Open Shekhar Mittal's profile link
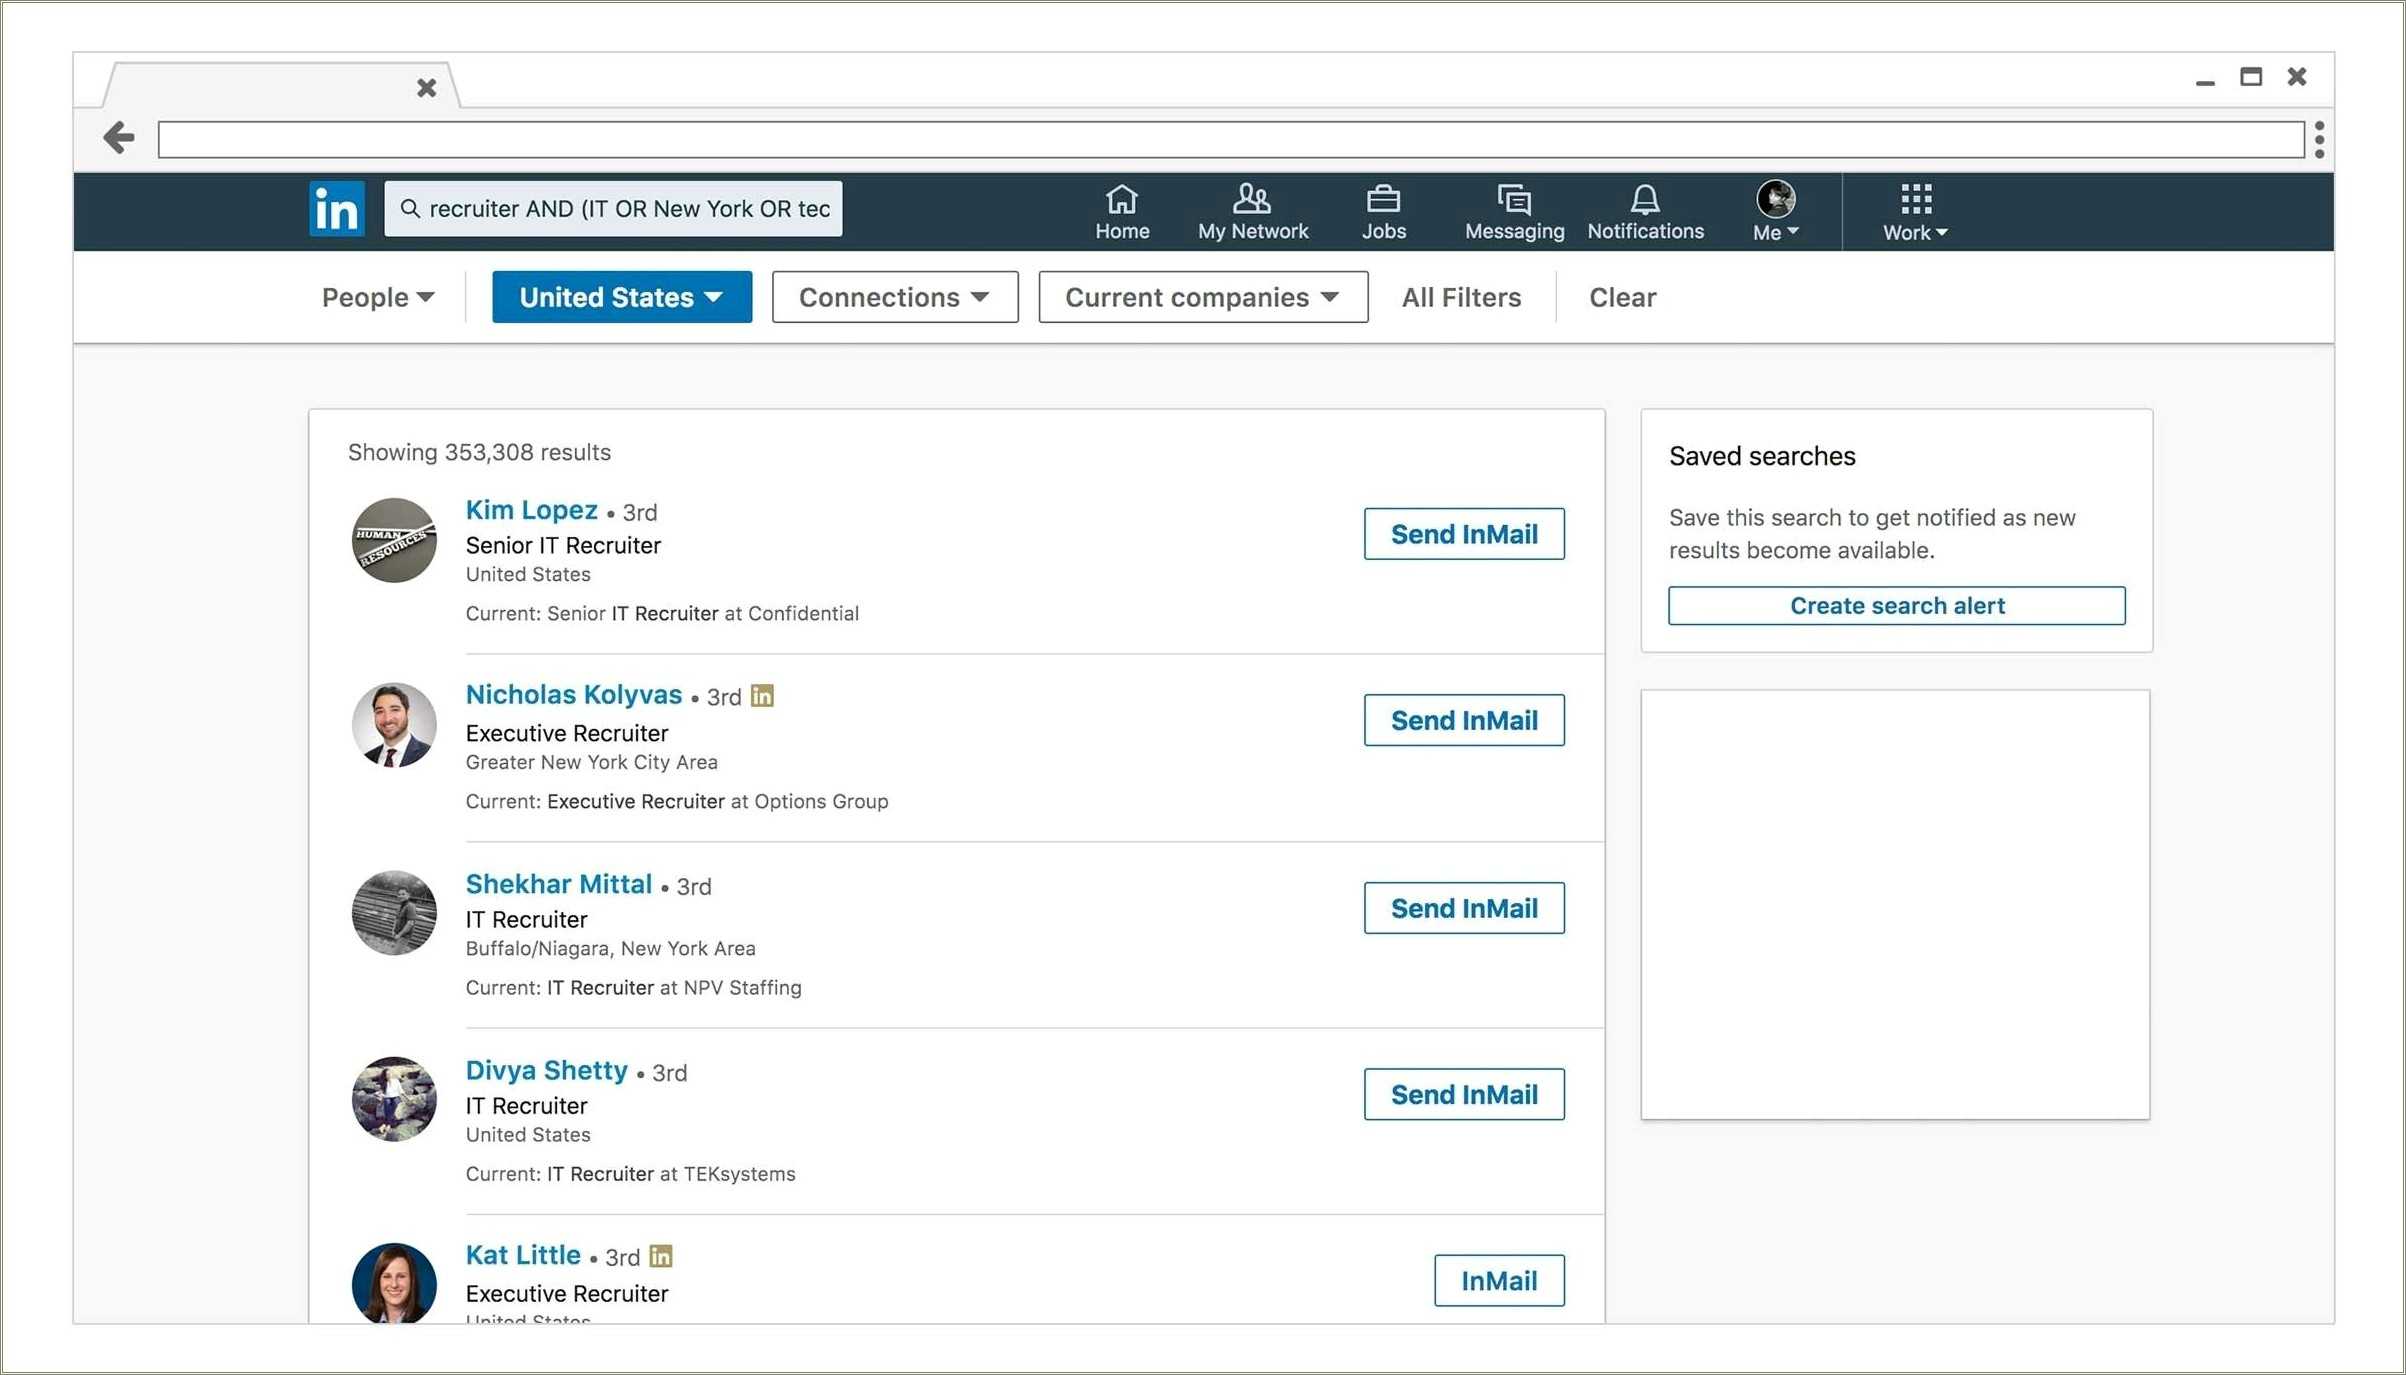Image resolution: width=2406 pixels, height=1375 pixels. coord(558,884)
